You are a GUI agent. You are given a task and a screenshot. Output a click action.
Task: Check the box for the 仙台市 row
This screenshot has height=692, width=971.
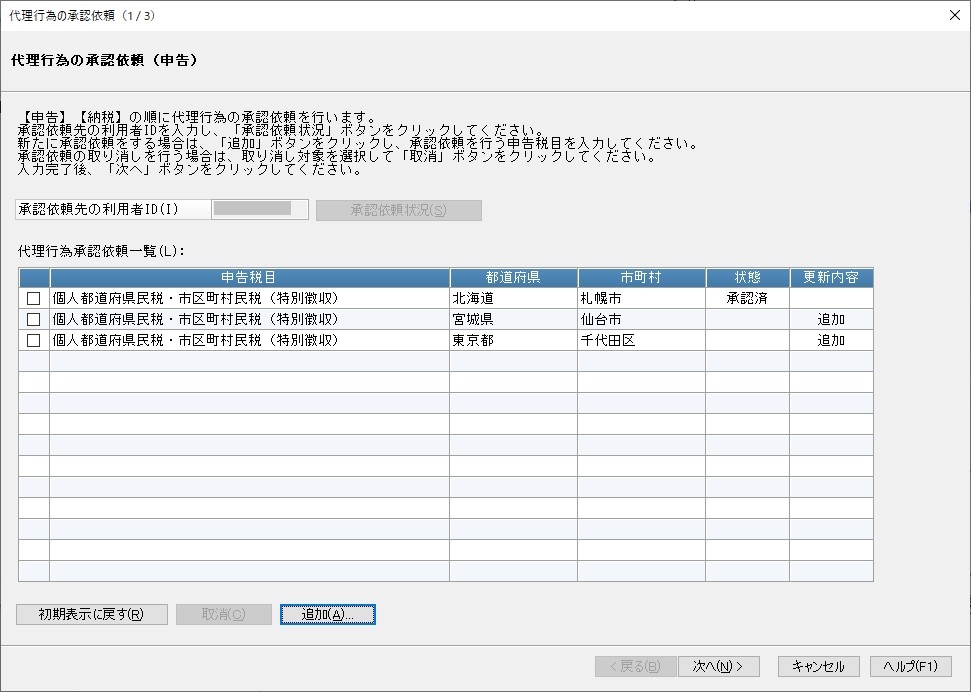[33, 320]
